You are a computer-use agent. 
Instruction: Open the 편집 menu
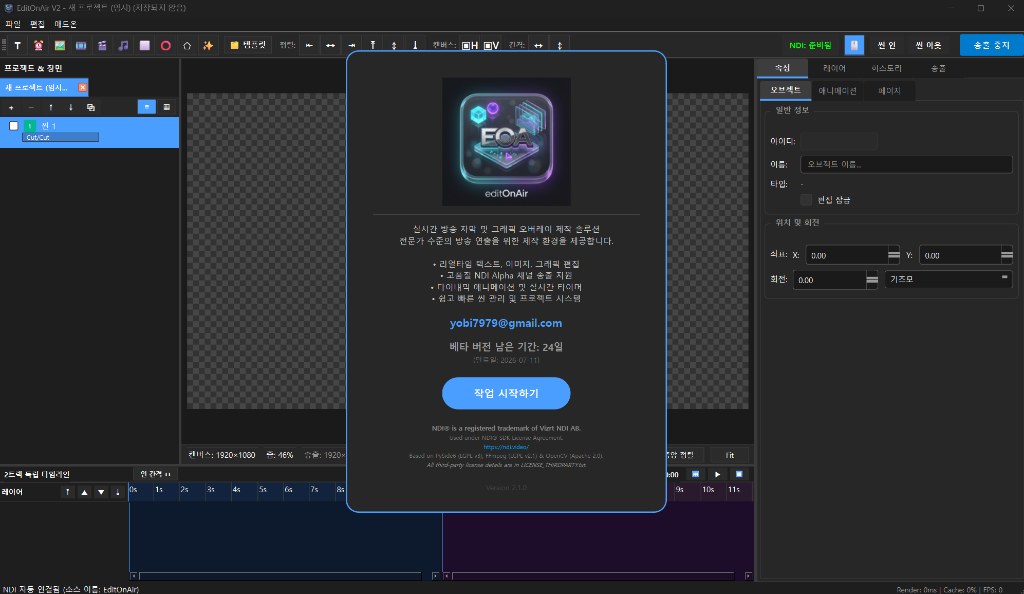[37, 24]
